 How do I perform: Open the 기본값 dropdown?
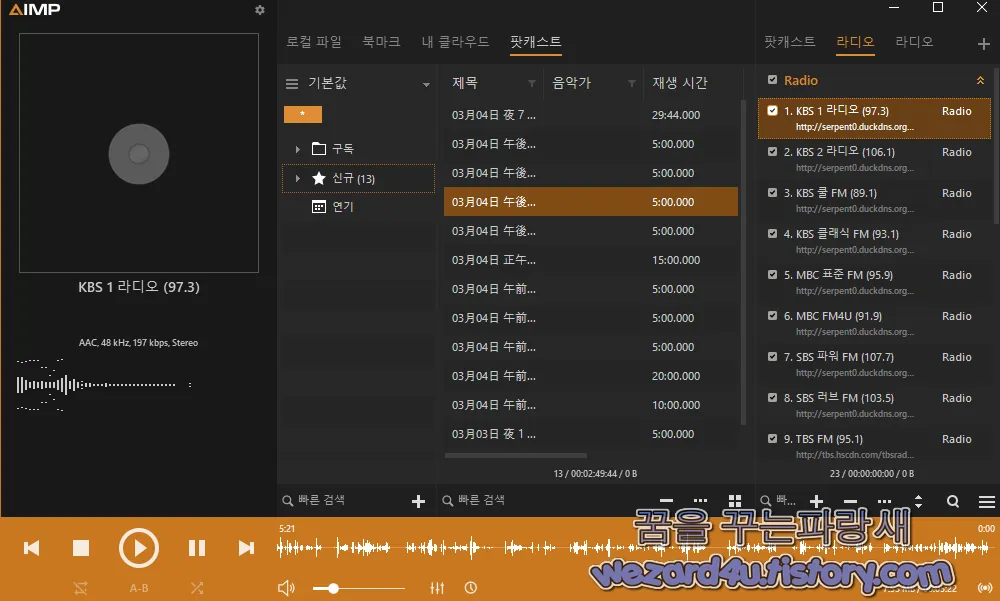point(425,84)
